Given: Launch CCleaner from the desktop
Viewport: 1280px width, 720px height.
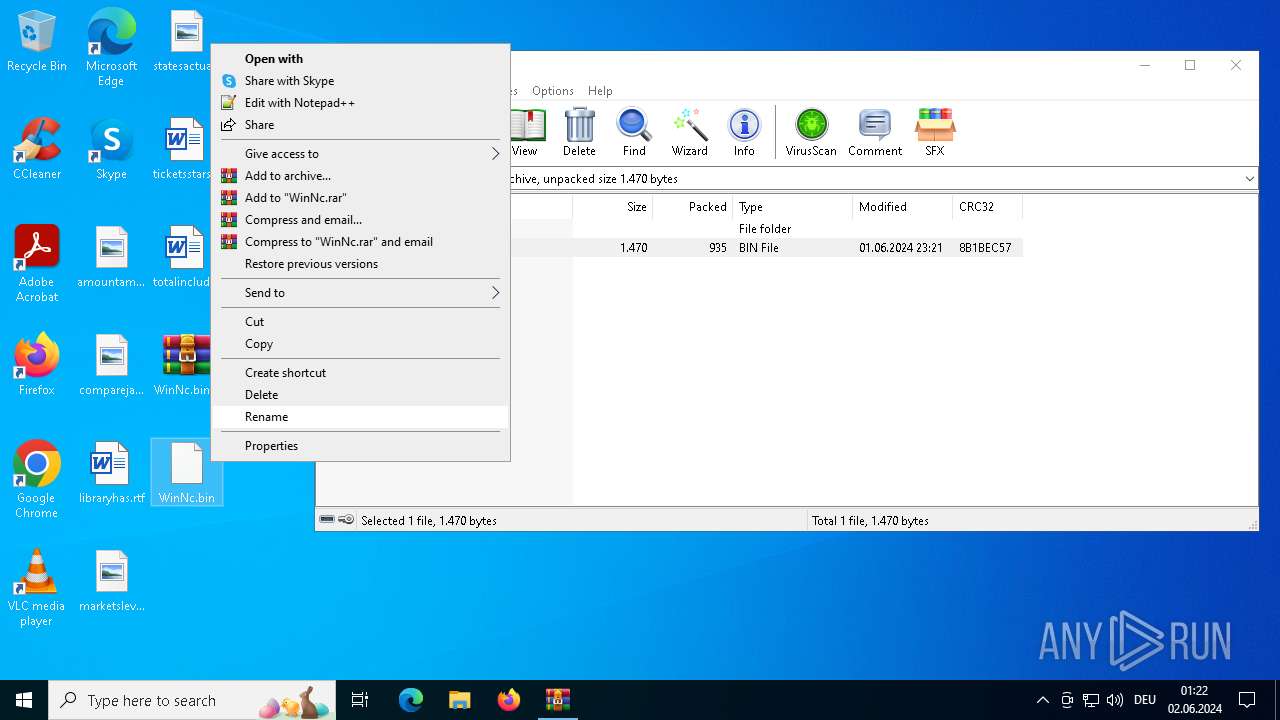Looking at the screenshot, I should click(37, 149).
